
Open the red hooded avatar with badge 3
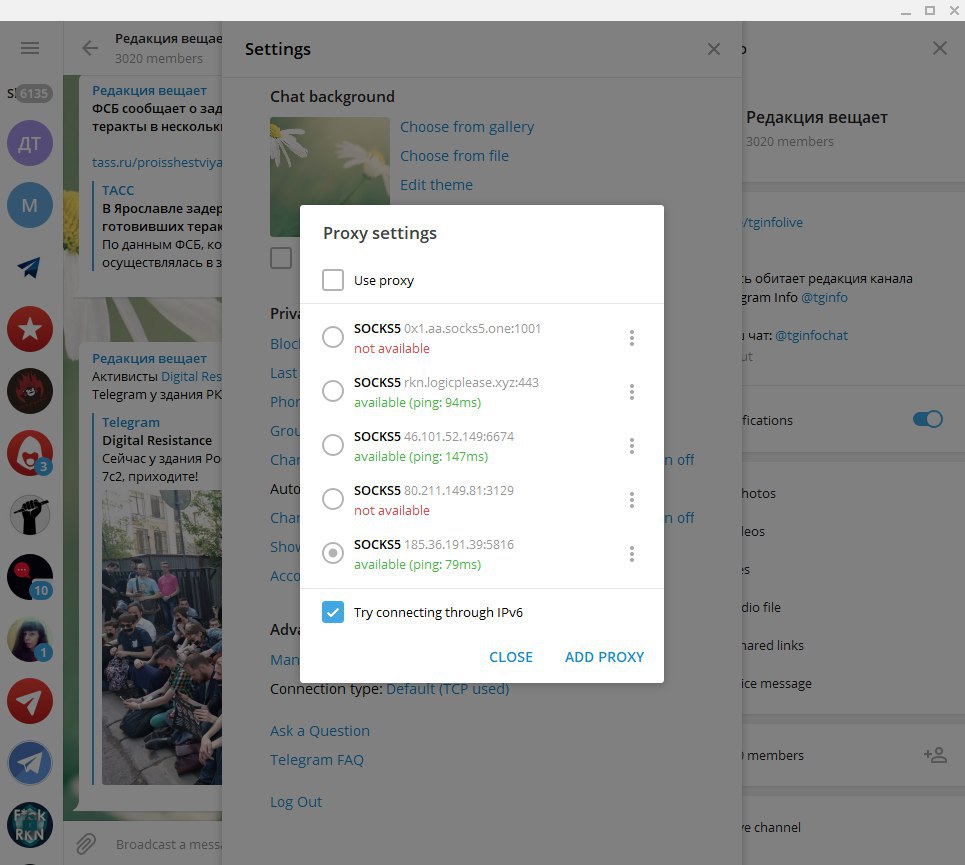[30, 453]
